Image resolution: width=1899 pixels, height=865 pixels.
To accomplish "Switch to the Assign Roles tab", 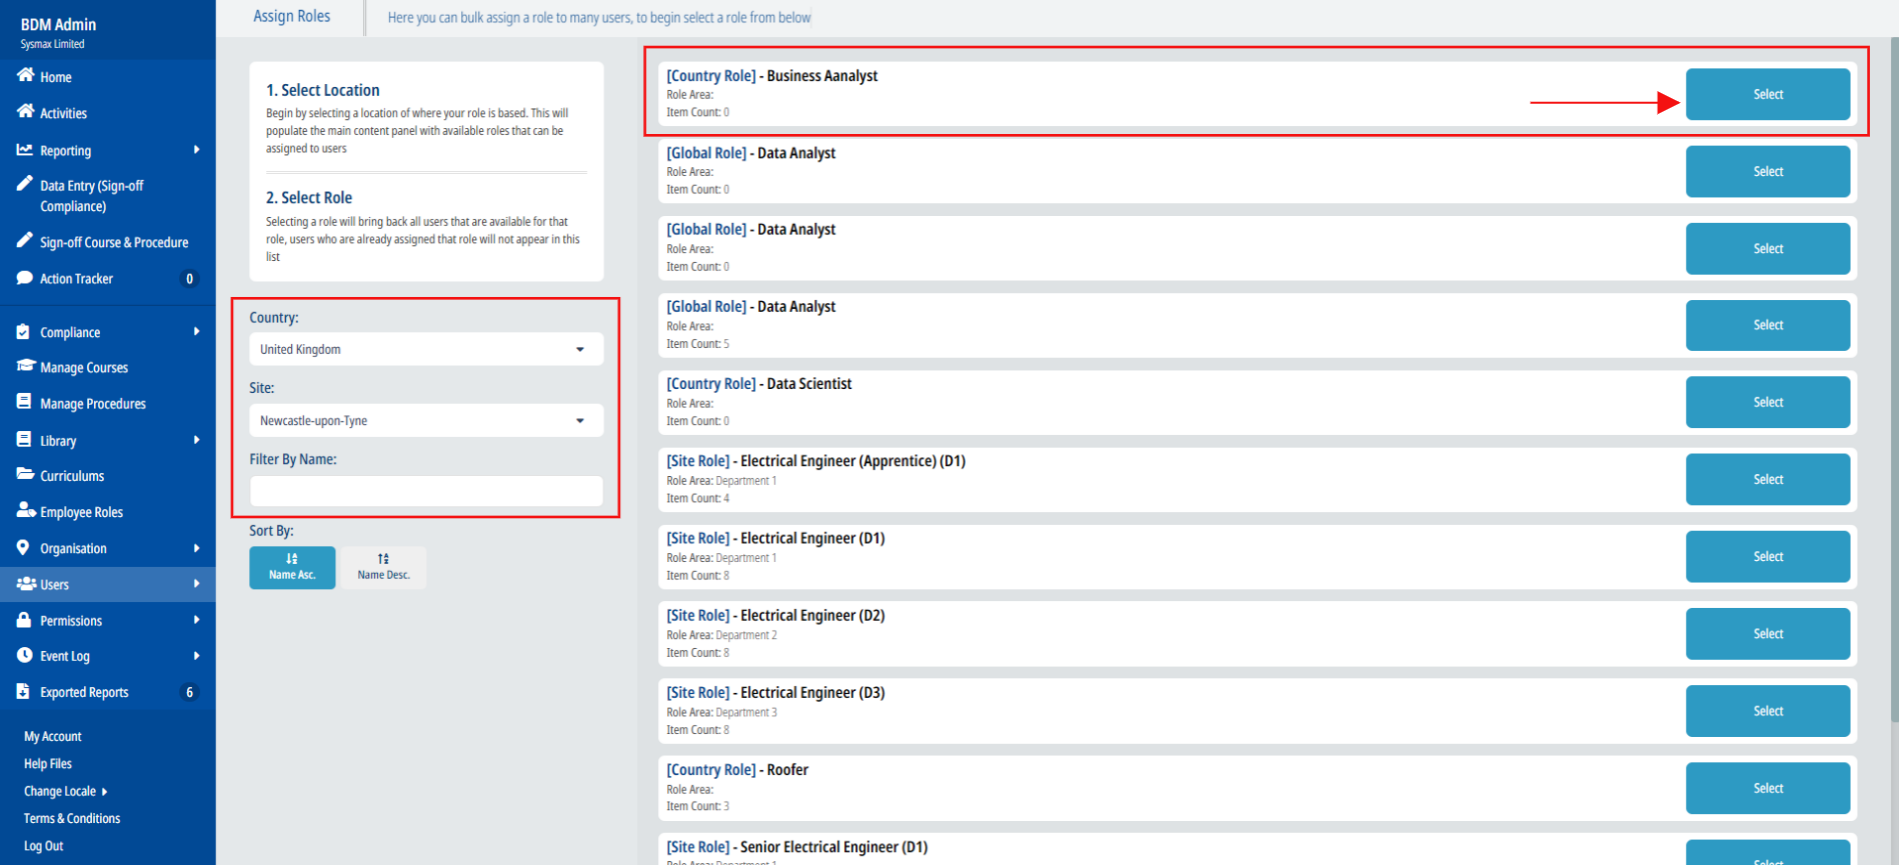I will pos(291,16).
